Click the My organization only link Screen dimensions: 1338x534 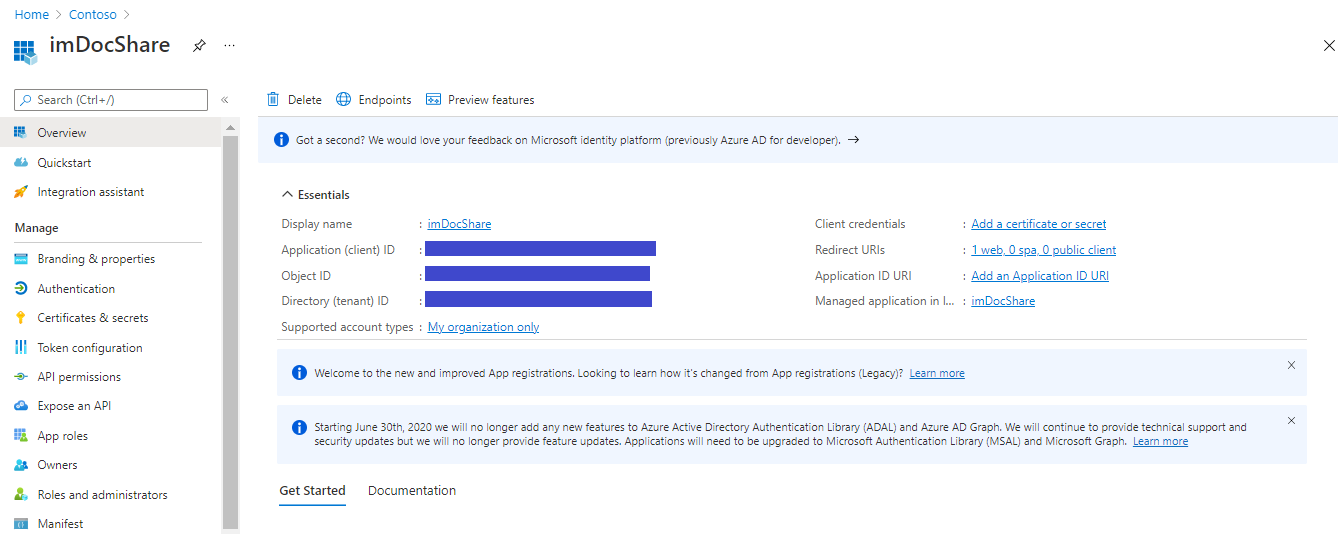(483, 327)
